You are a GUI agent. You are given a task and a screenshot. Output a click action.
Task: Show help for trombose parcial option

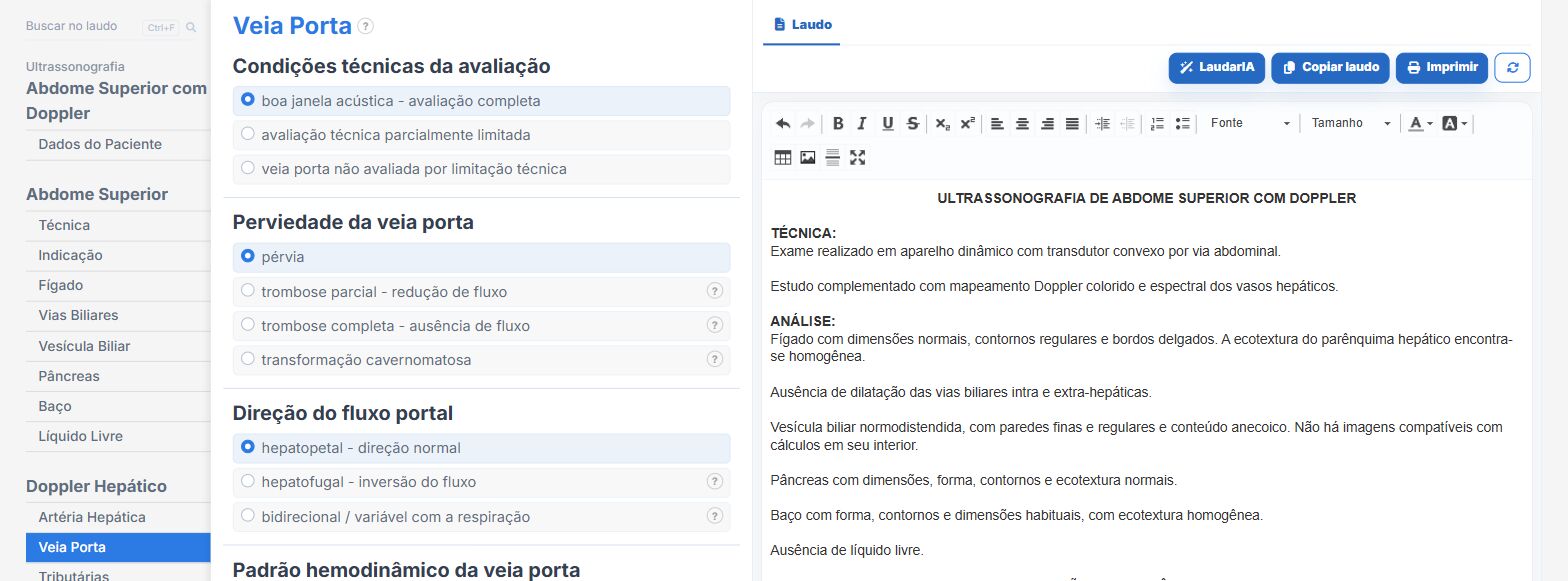(715, 291)
